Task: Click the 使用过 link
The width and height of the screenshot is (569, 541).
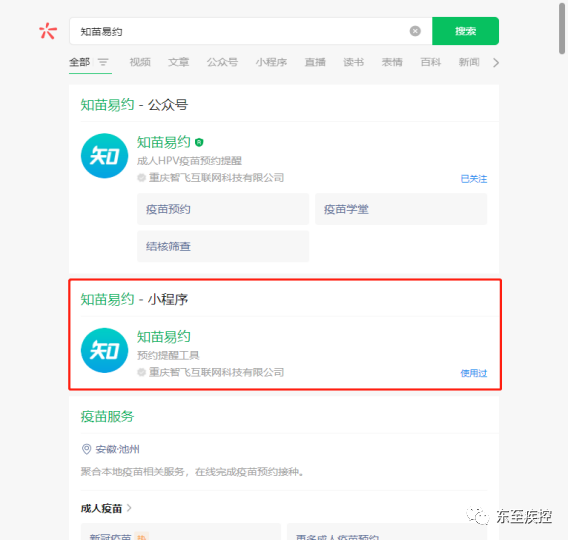Action: point(474,373)
